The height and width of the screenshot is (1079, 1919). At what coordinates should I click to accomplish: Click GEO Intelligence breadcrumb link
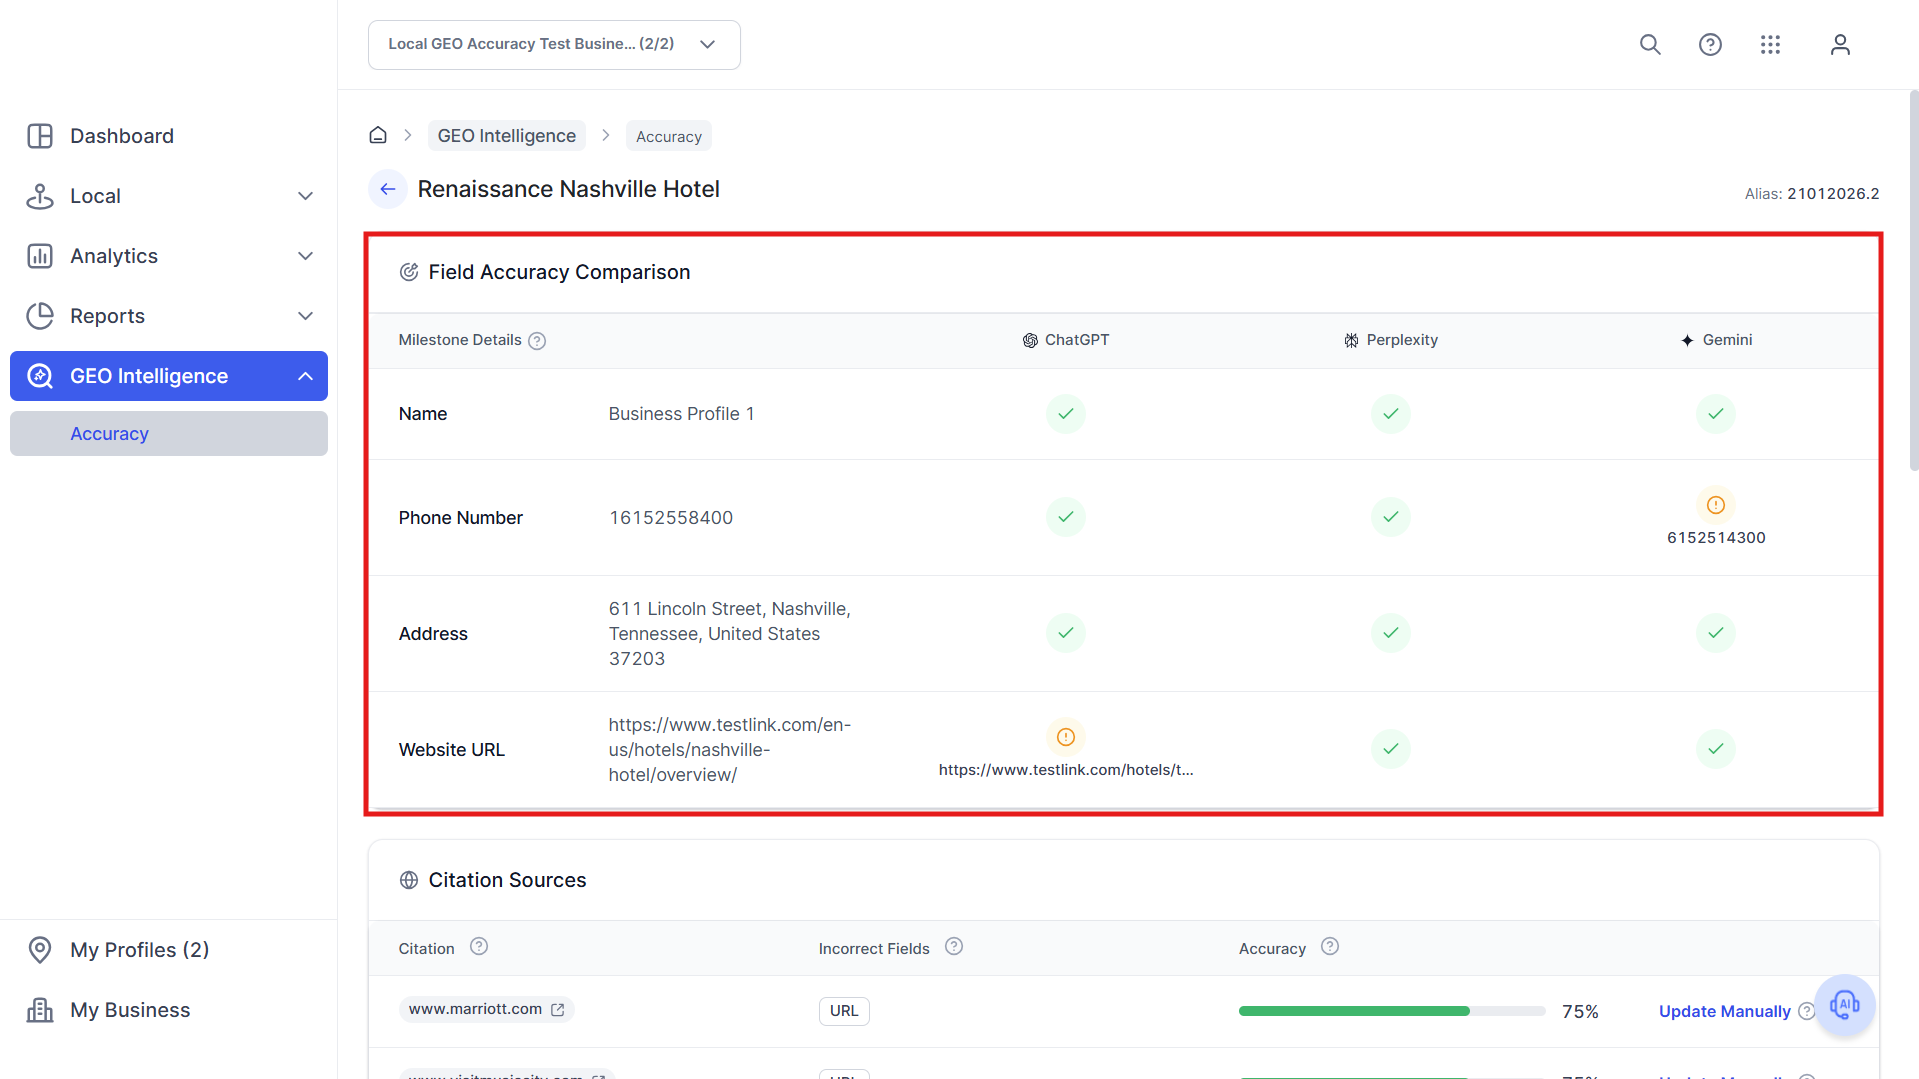point(507,136)
